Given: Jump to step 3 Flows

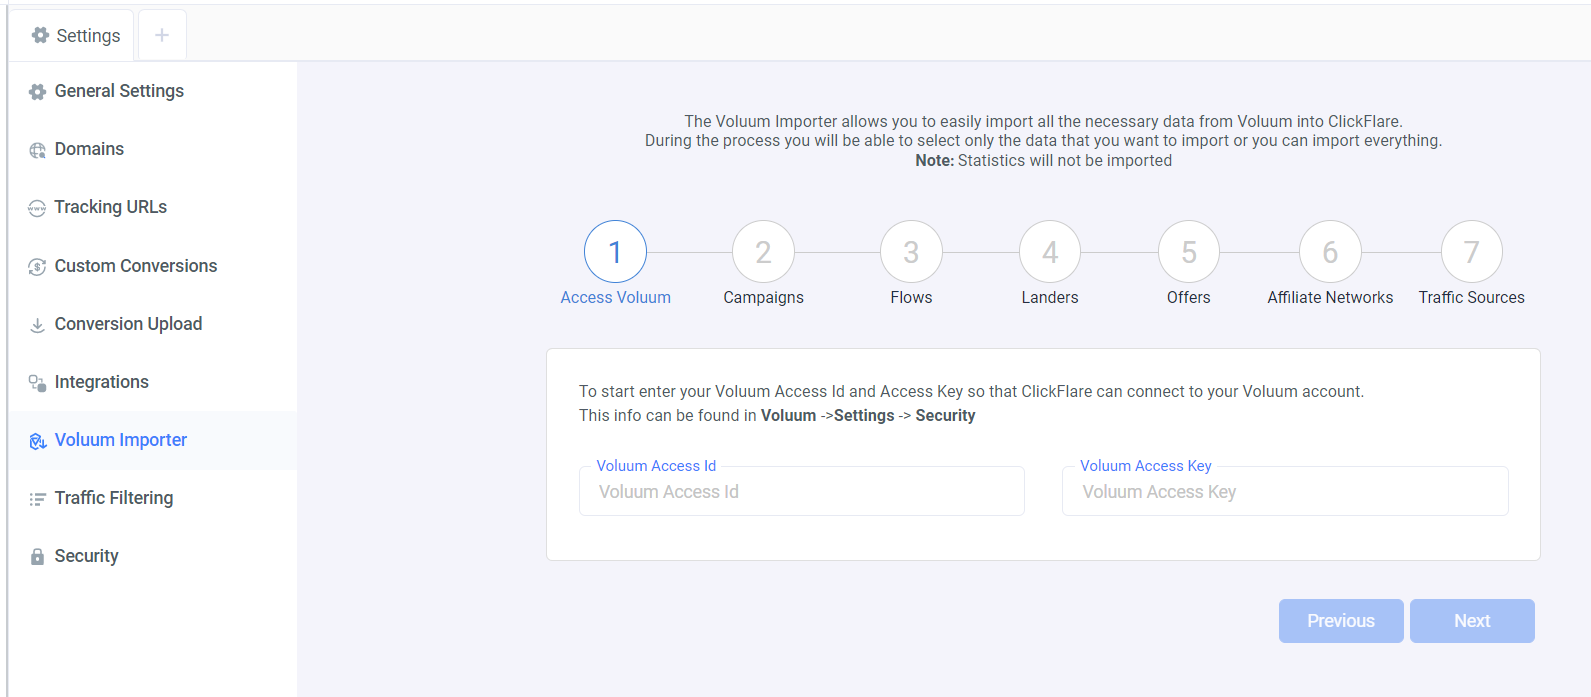Looking at the screenshot, I should click(x=911, y=252).
